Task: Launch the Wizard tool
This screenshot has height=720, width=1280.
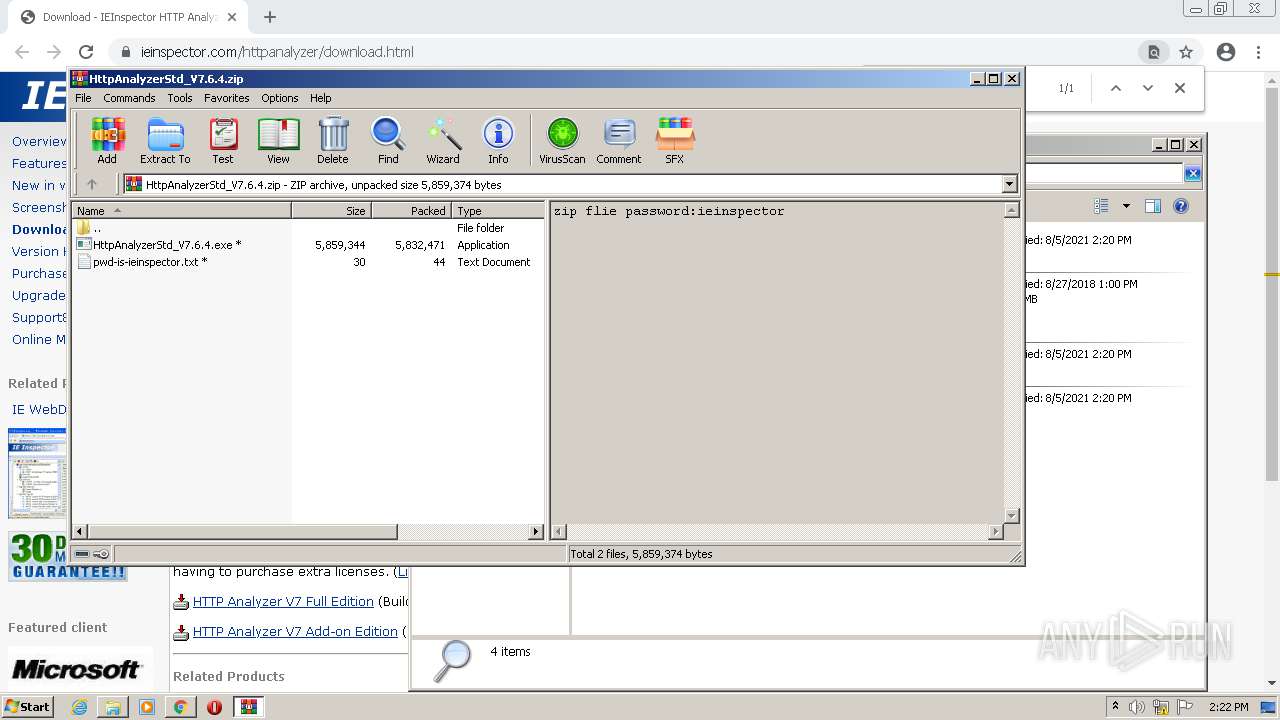Action: click(443, 141)
